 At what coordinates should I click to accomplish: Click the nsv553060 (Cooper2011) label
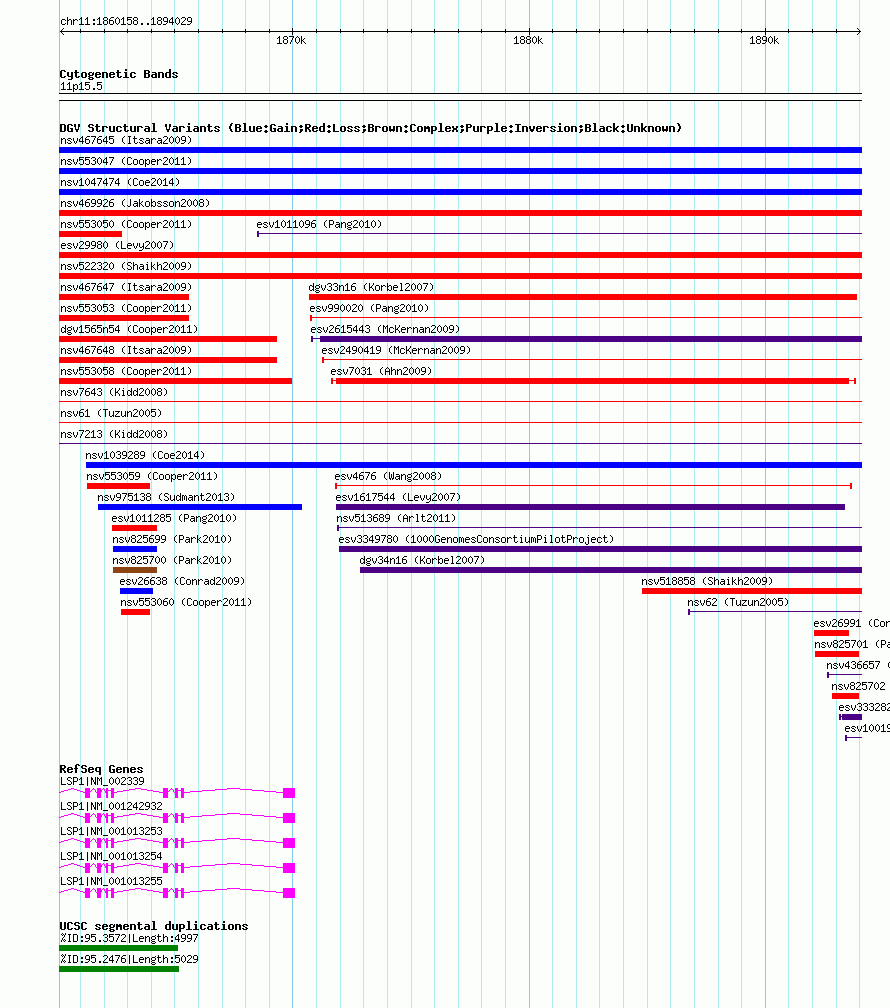186,602
